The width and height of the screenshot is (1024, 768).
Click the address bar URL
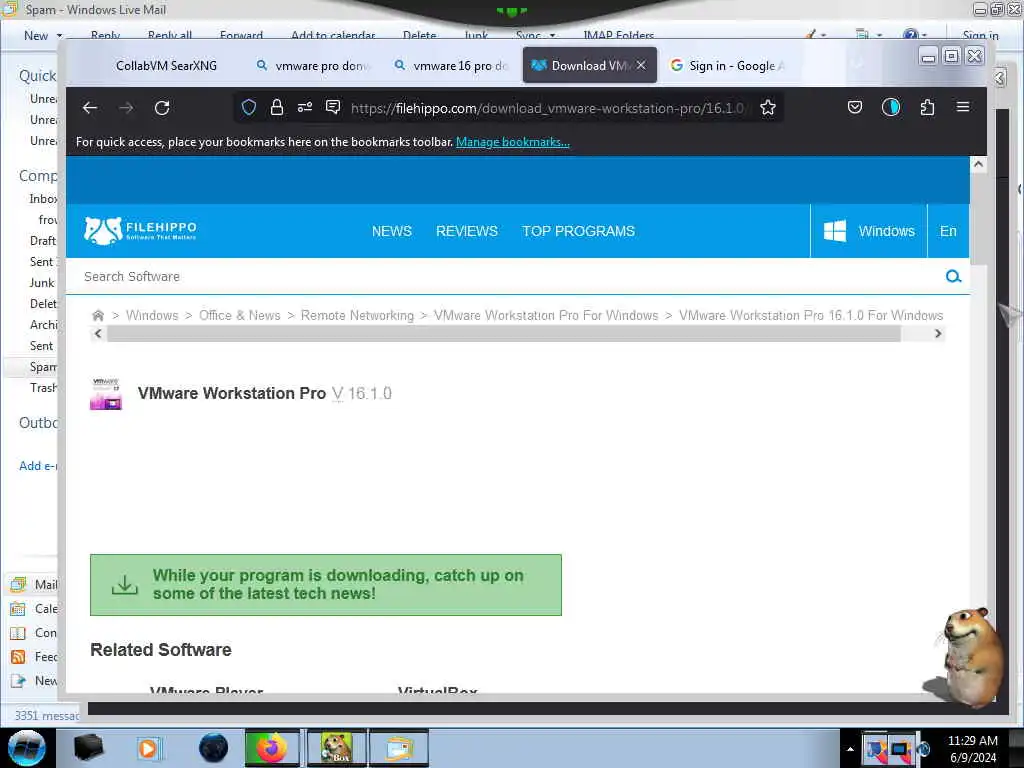pos(547,108)
